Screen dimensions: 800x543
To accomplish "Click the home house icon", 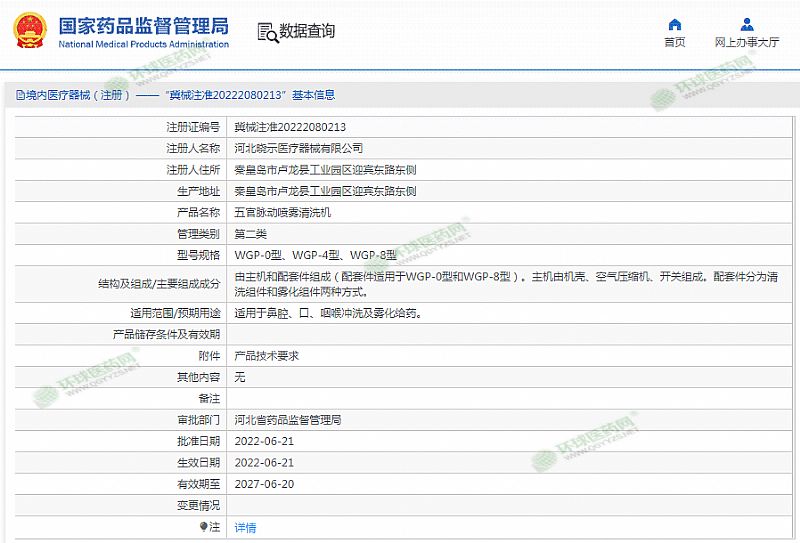I will click(675, 24).
